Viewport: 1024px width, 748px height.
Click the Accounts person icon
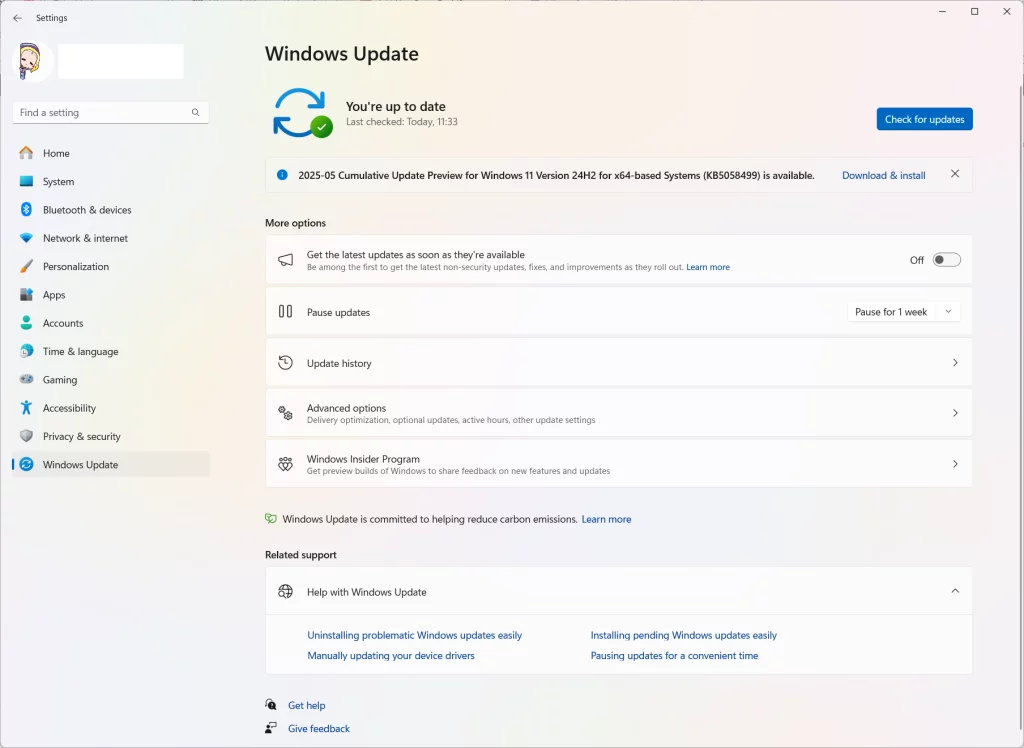(26, 323)
